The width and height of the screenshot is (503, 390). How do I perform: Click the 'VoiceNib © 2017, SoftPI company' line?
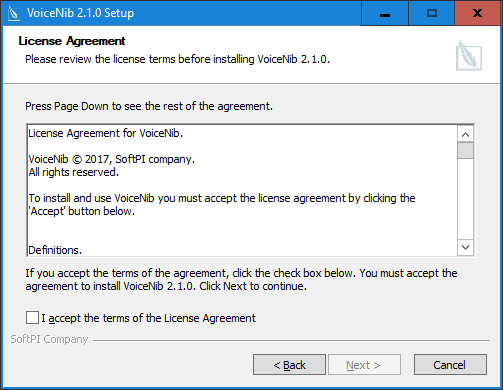point(111,159)
